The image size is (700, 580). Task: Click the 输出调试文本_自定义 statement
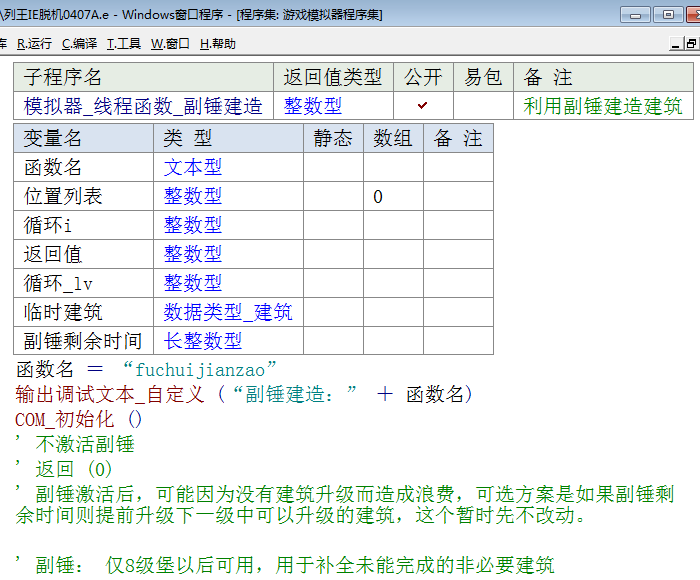110,395
